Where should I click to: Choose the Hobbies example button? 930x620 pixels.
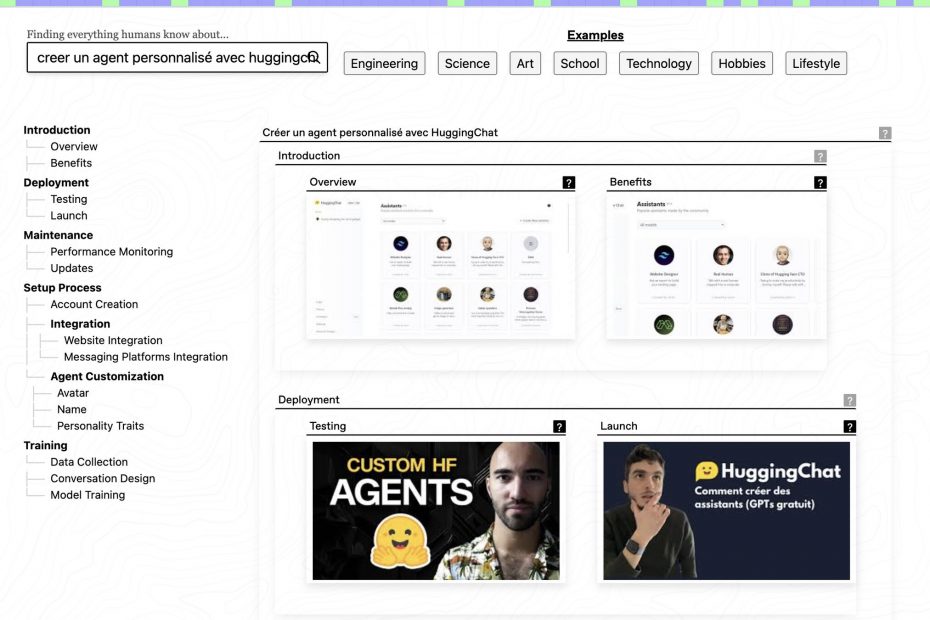click(741, 64)
